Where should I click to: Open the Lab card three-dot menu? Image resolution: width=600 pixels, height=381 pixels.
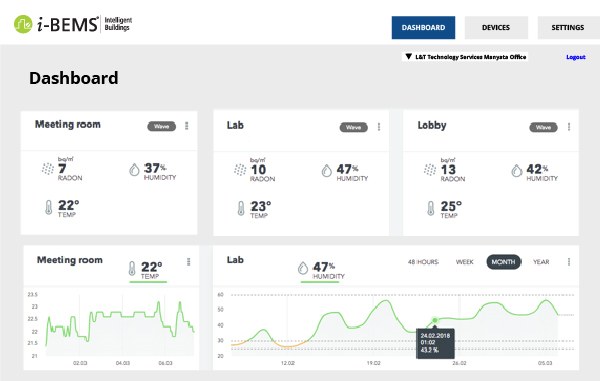coord(379,127)
